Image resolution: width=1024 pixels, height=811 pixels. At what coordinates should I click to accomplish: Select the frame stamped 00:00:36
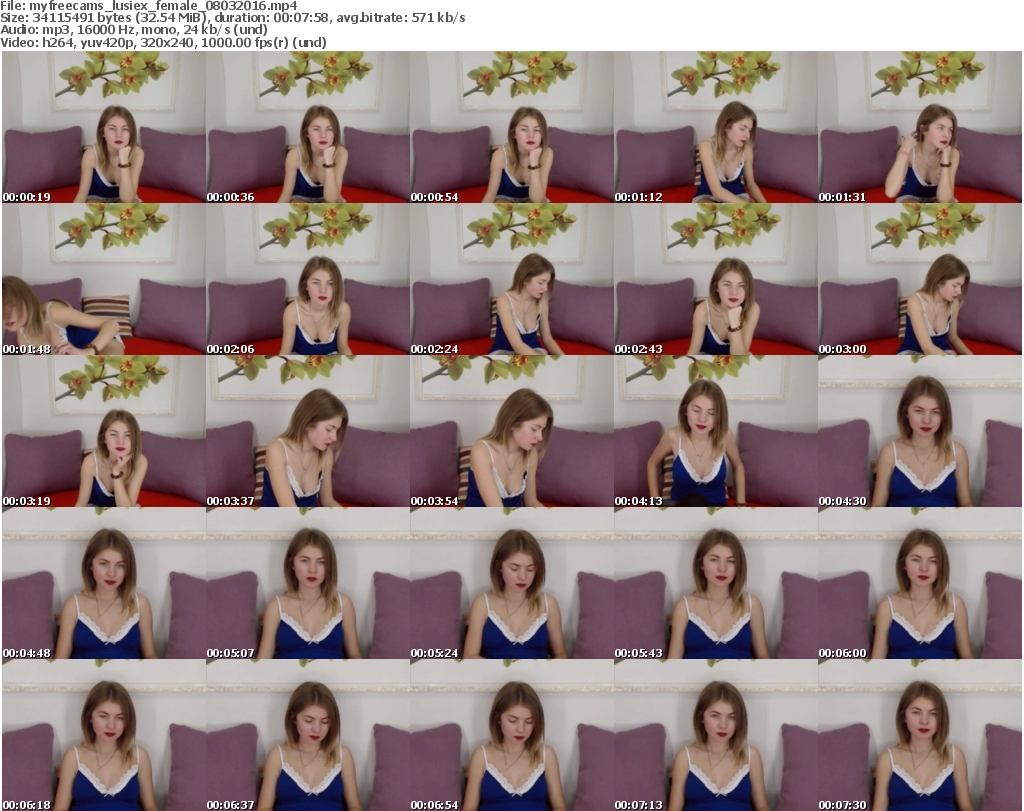tap(308, 127)
